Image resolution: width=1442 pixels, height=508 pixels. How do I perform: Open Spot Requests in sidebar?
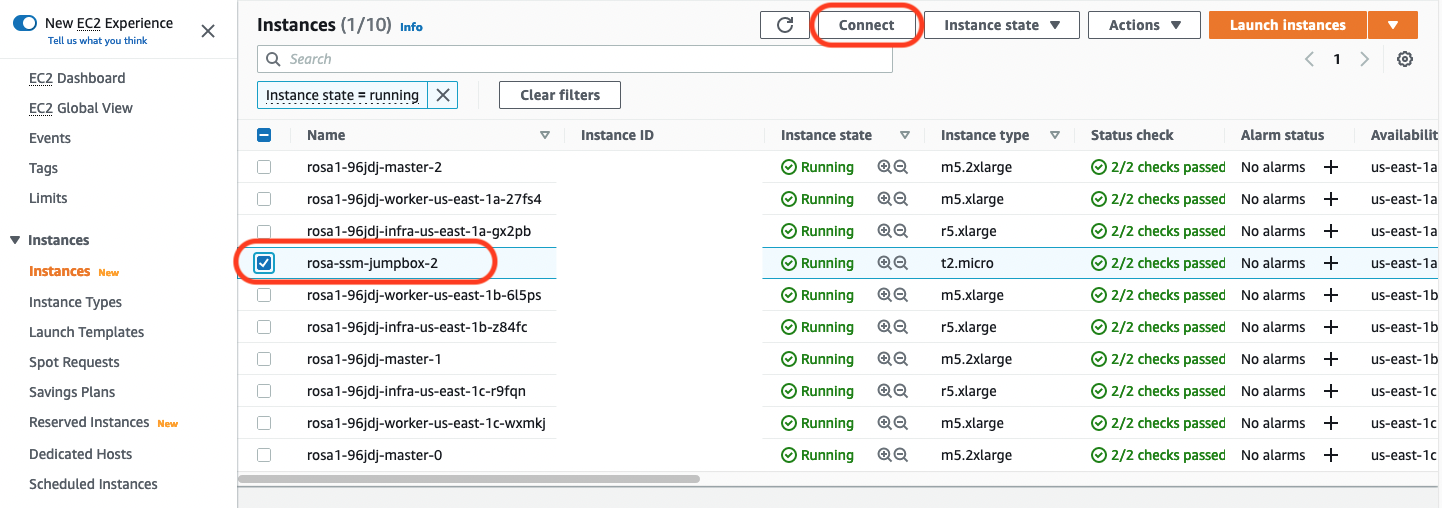(x=74, y=362)
